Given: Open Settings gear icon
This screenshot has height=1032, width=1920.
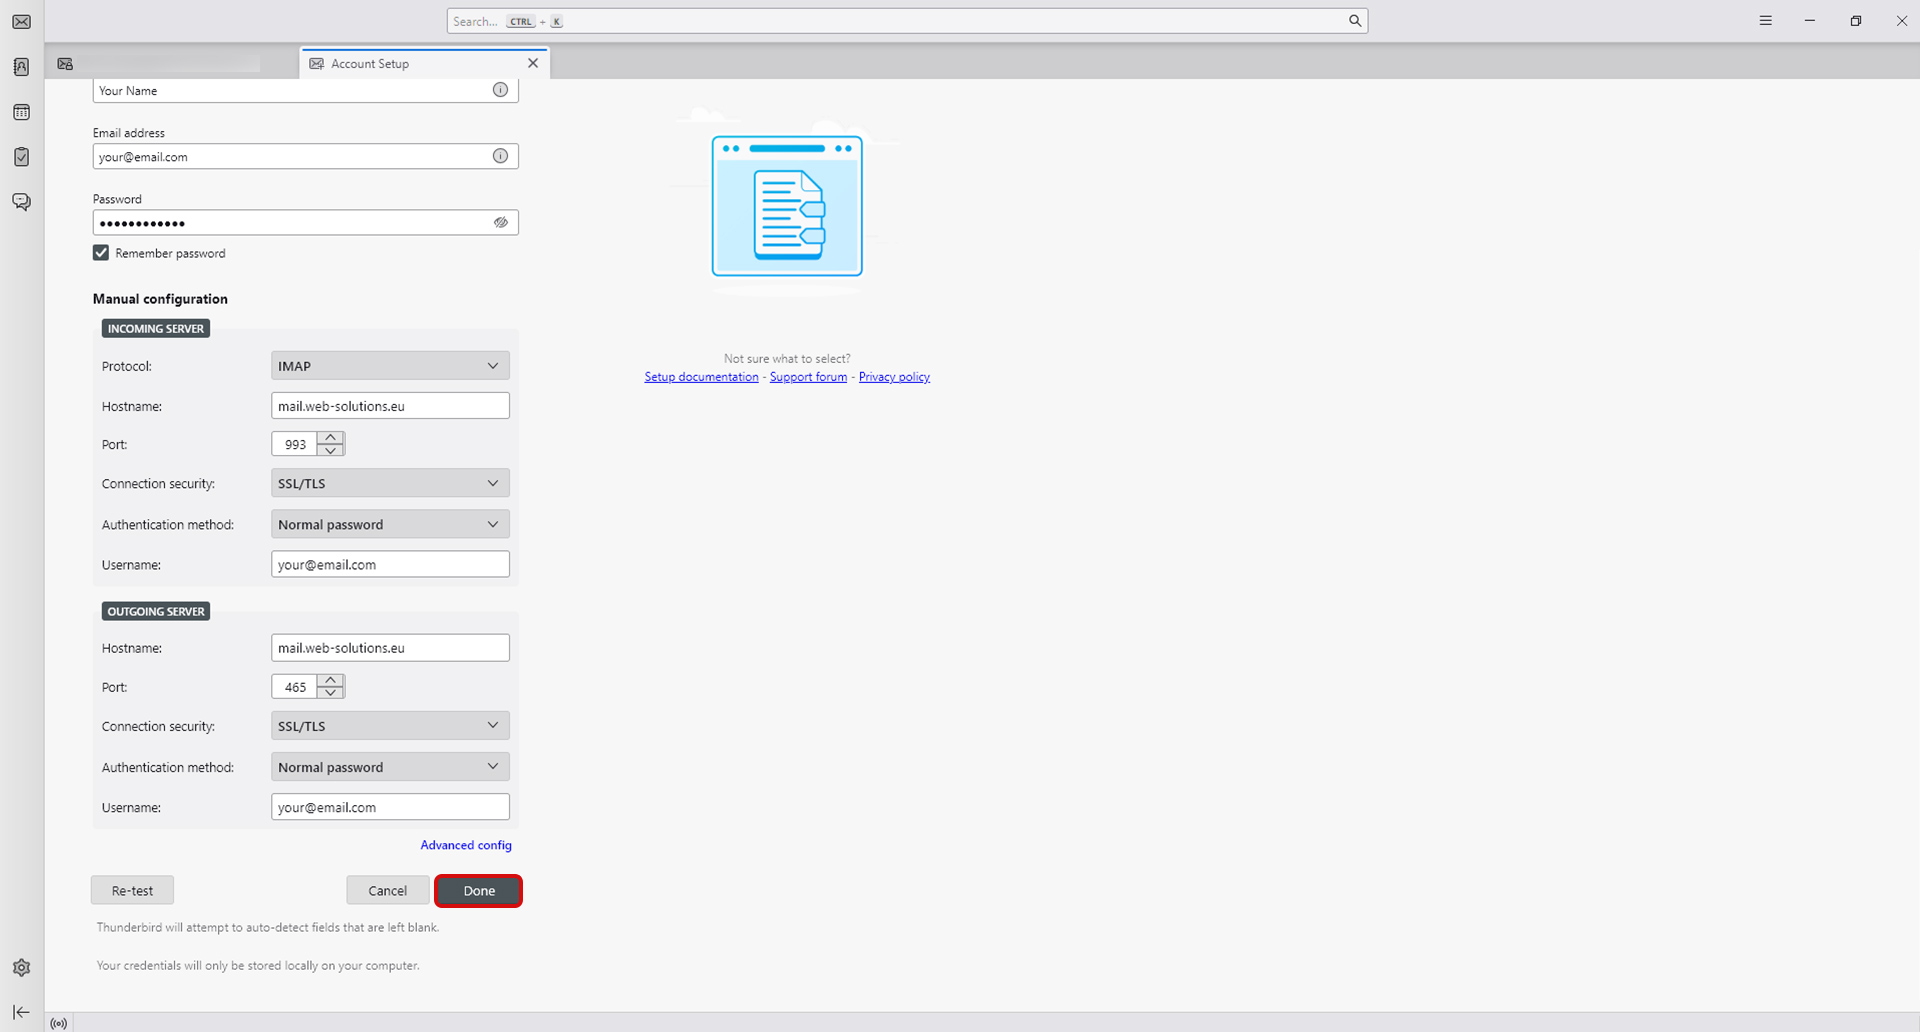Looking at the screenshot, I should coord(21,967).
